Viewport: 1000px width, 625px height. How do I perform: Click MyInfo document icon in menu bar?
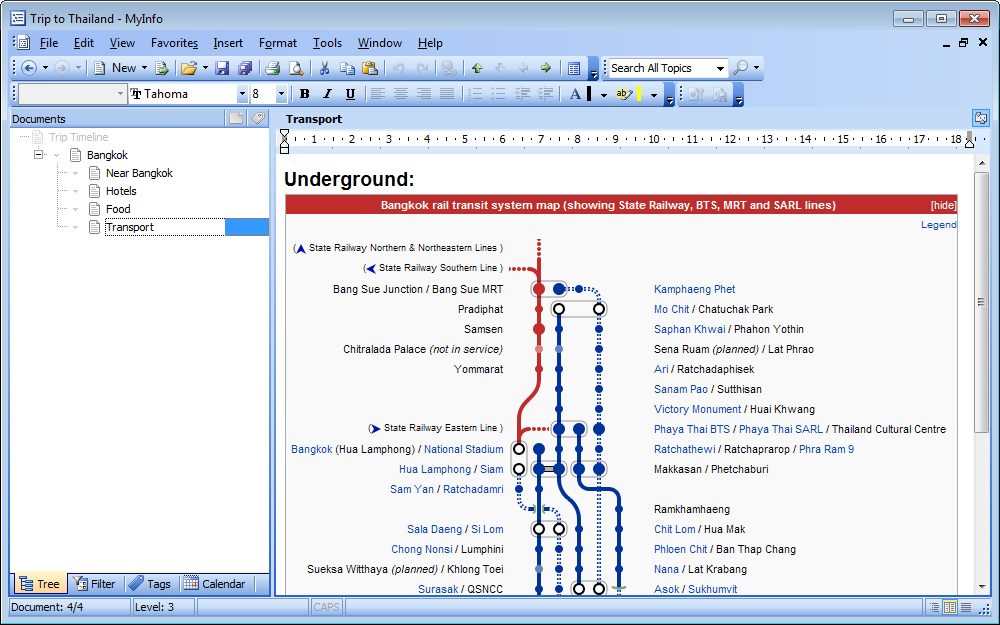(22, 43)
